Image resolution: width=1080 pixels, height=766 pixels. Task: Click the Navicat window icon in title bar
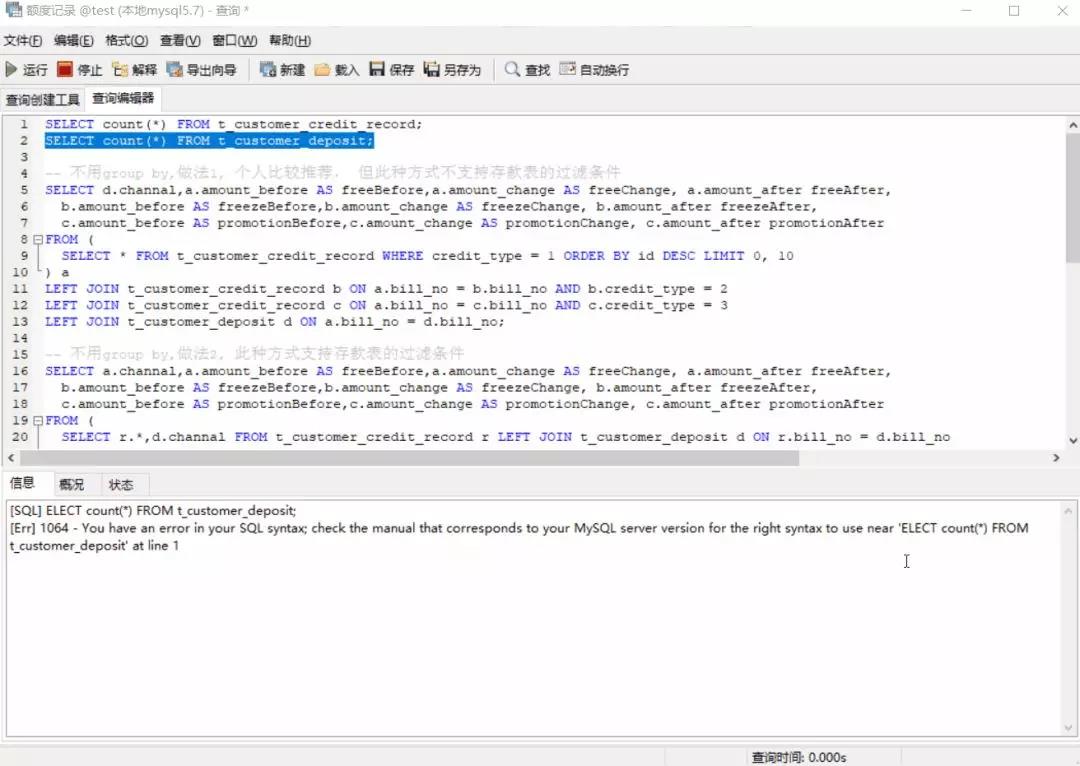point(13,10)
